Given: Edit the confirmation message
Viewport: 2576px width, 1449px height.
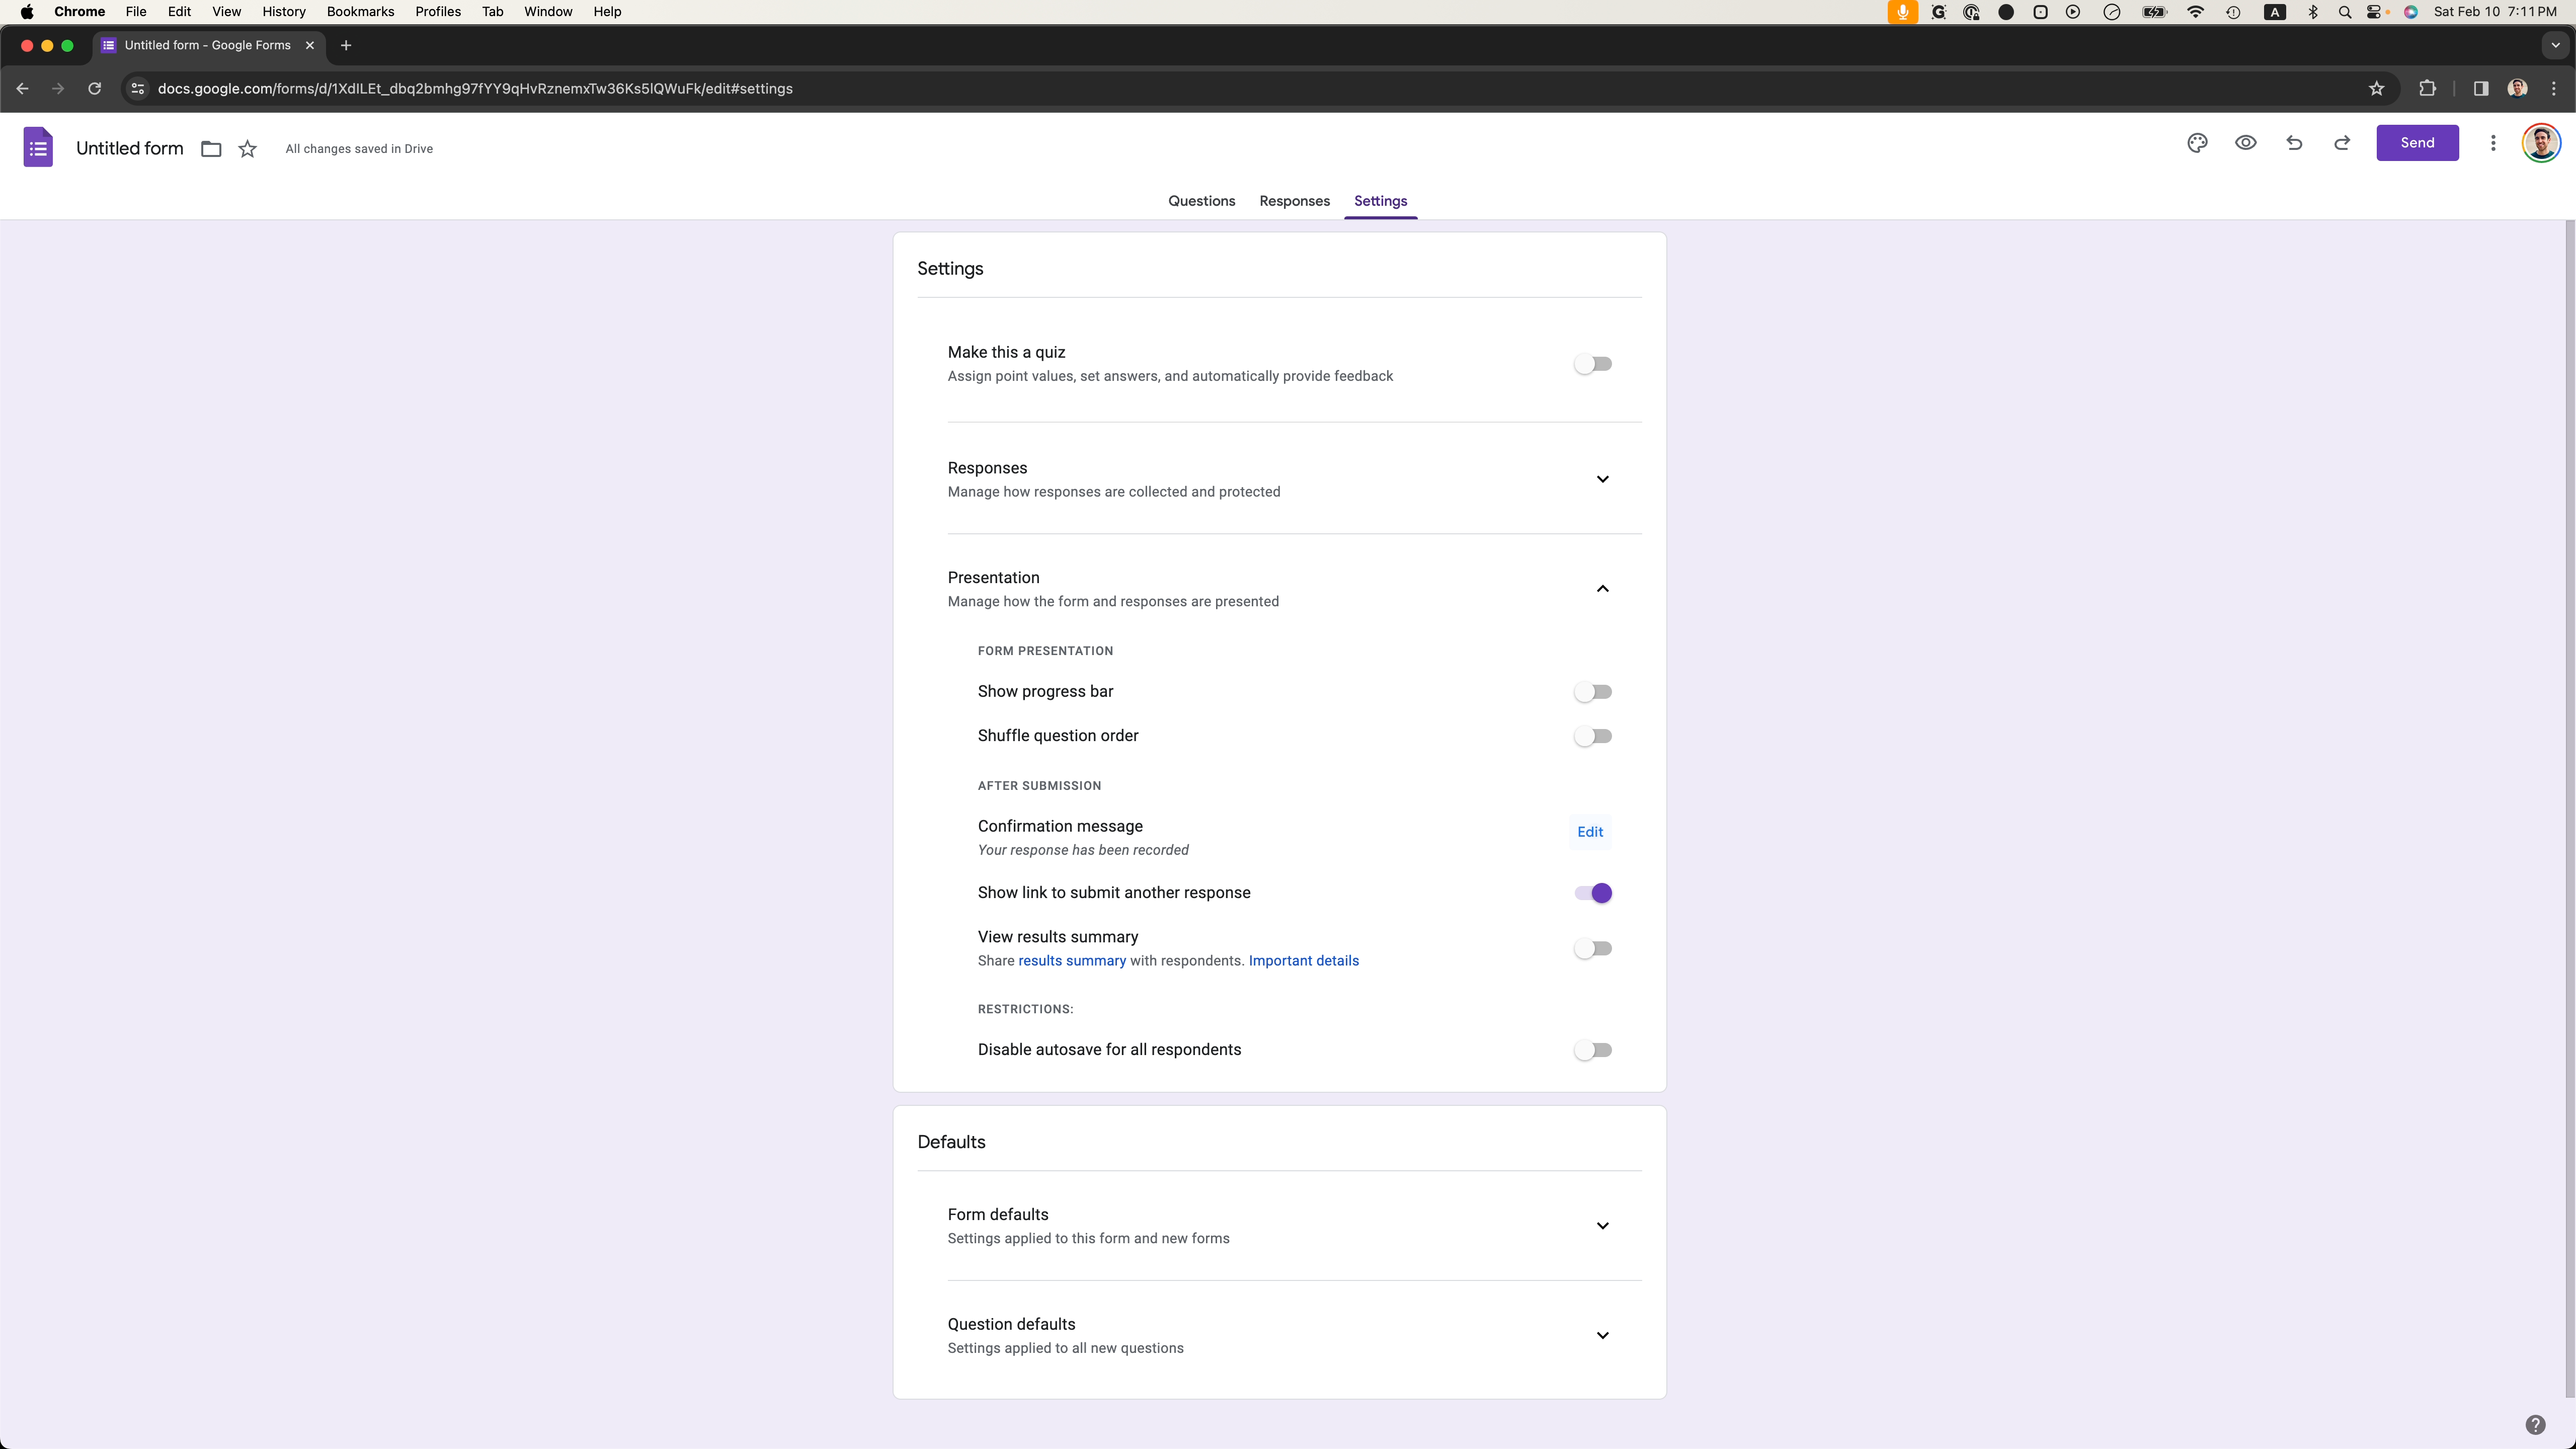Looking at the screenshot, I should [x=1590, y=832].
